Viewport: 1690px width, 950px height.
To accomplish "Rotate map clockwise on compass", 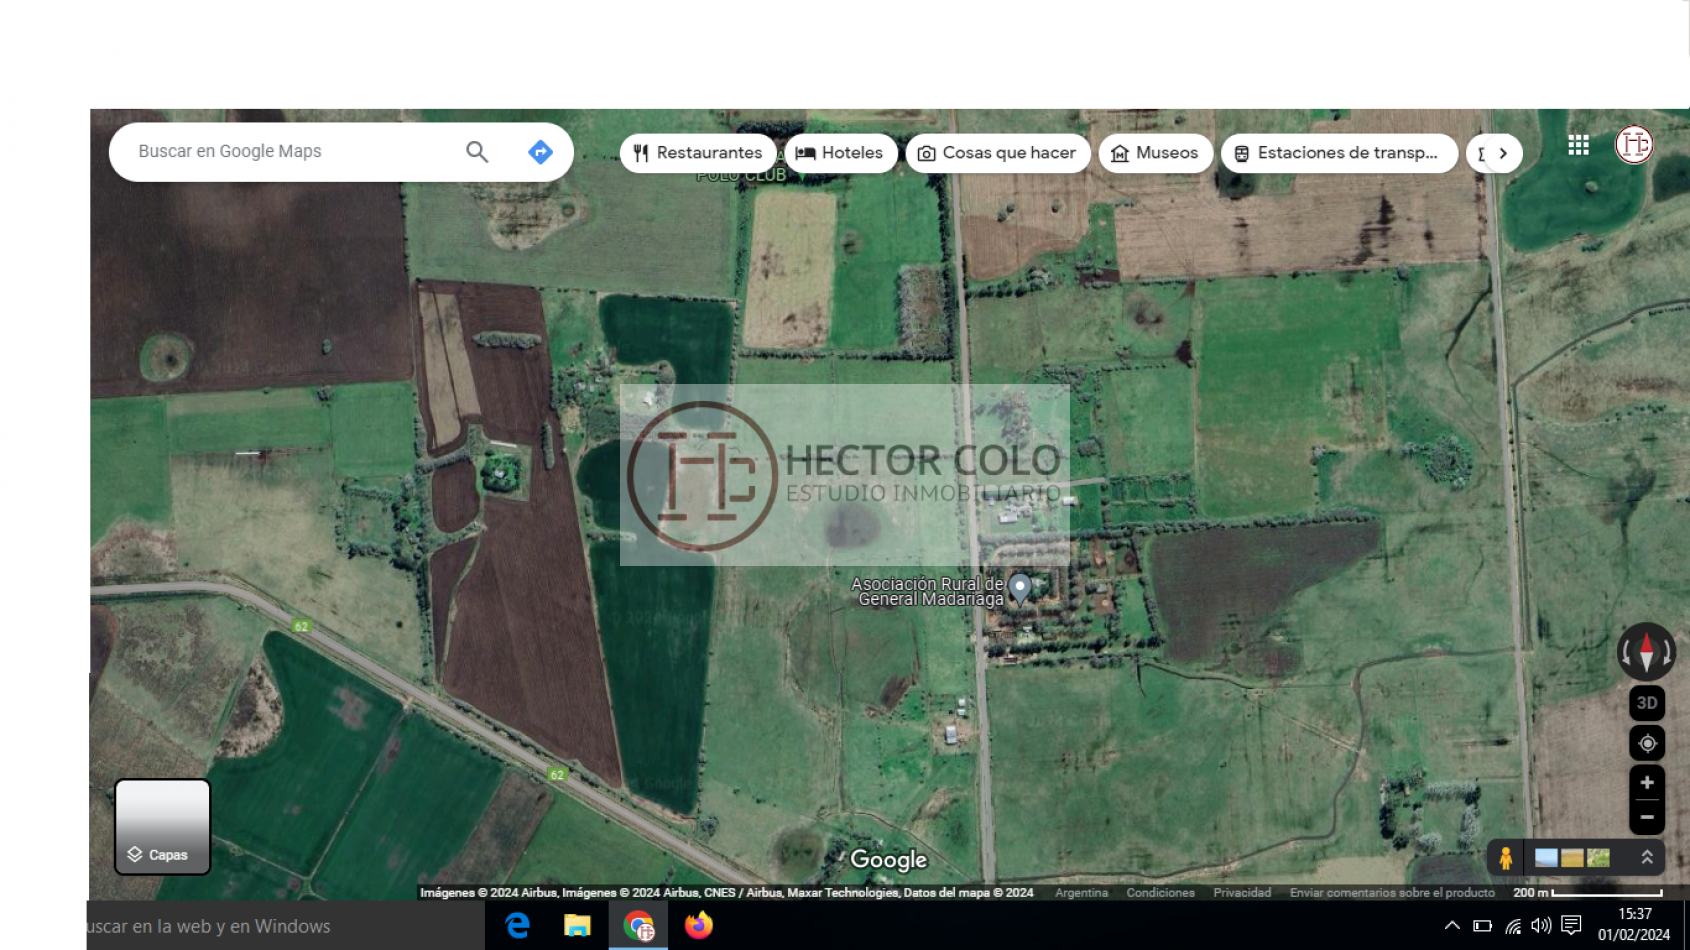I will tap(1667, 653).
